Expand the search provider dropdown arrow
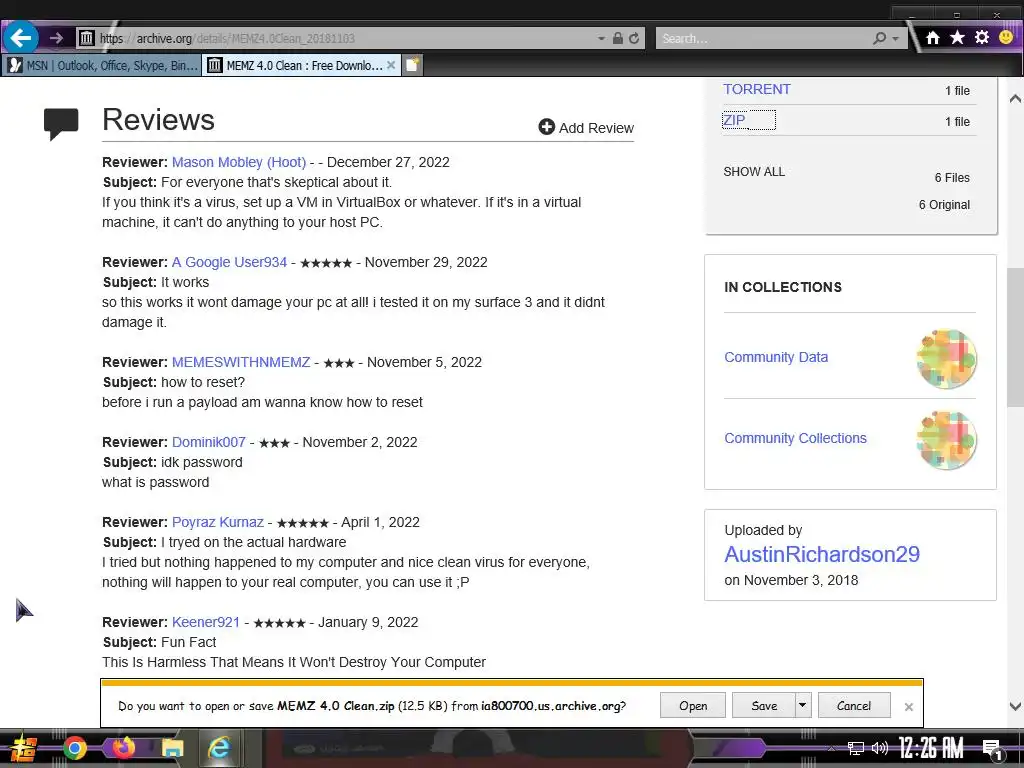This screenshot has height=768, width=1024. pyautogui.click(x=895, y=39)
